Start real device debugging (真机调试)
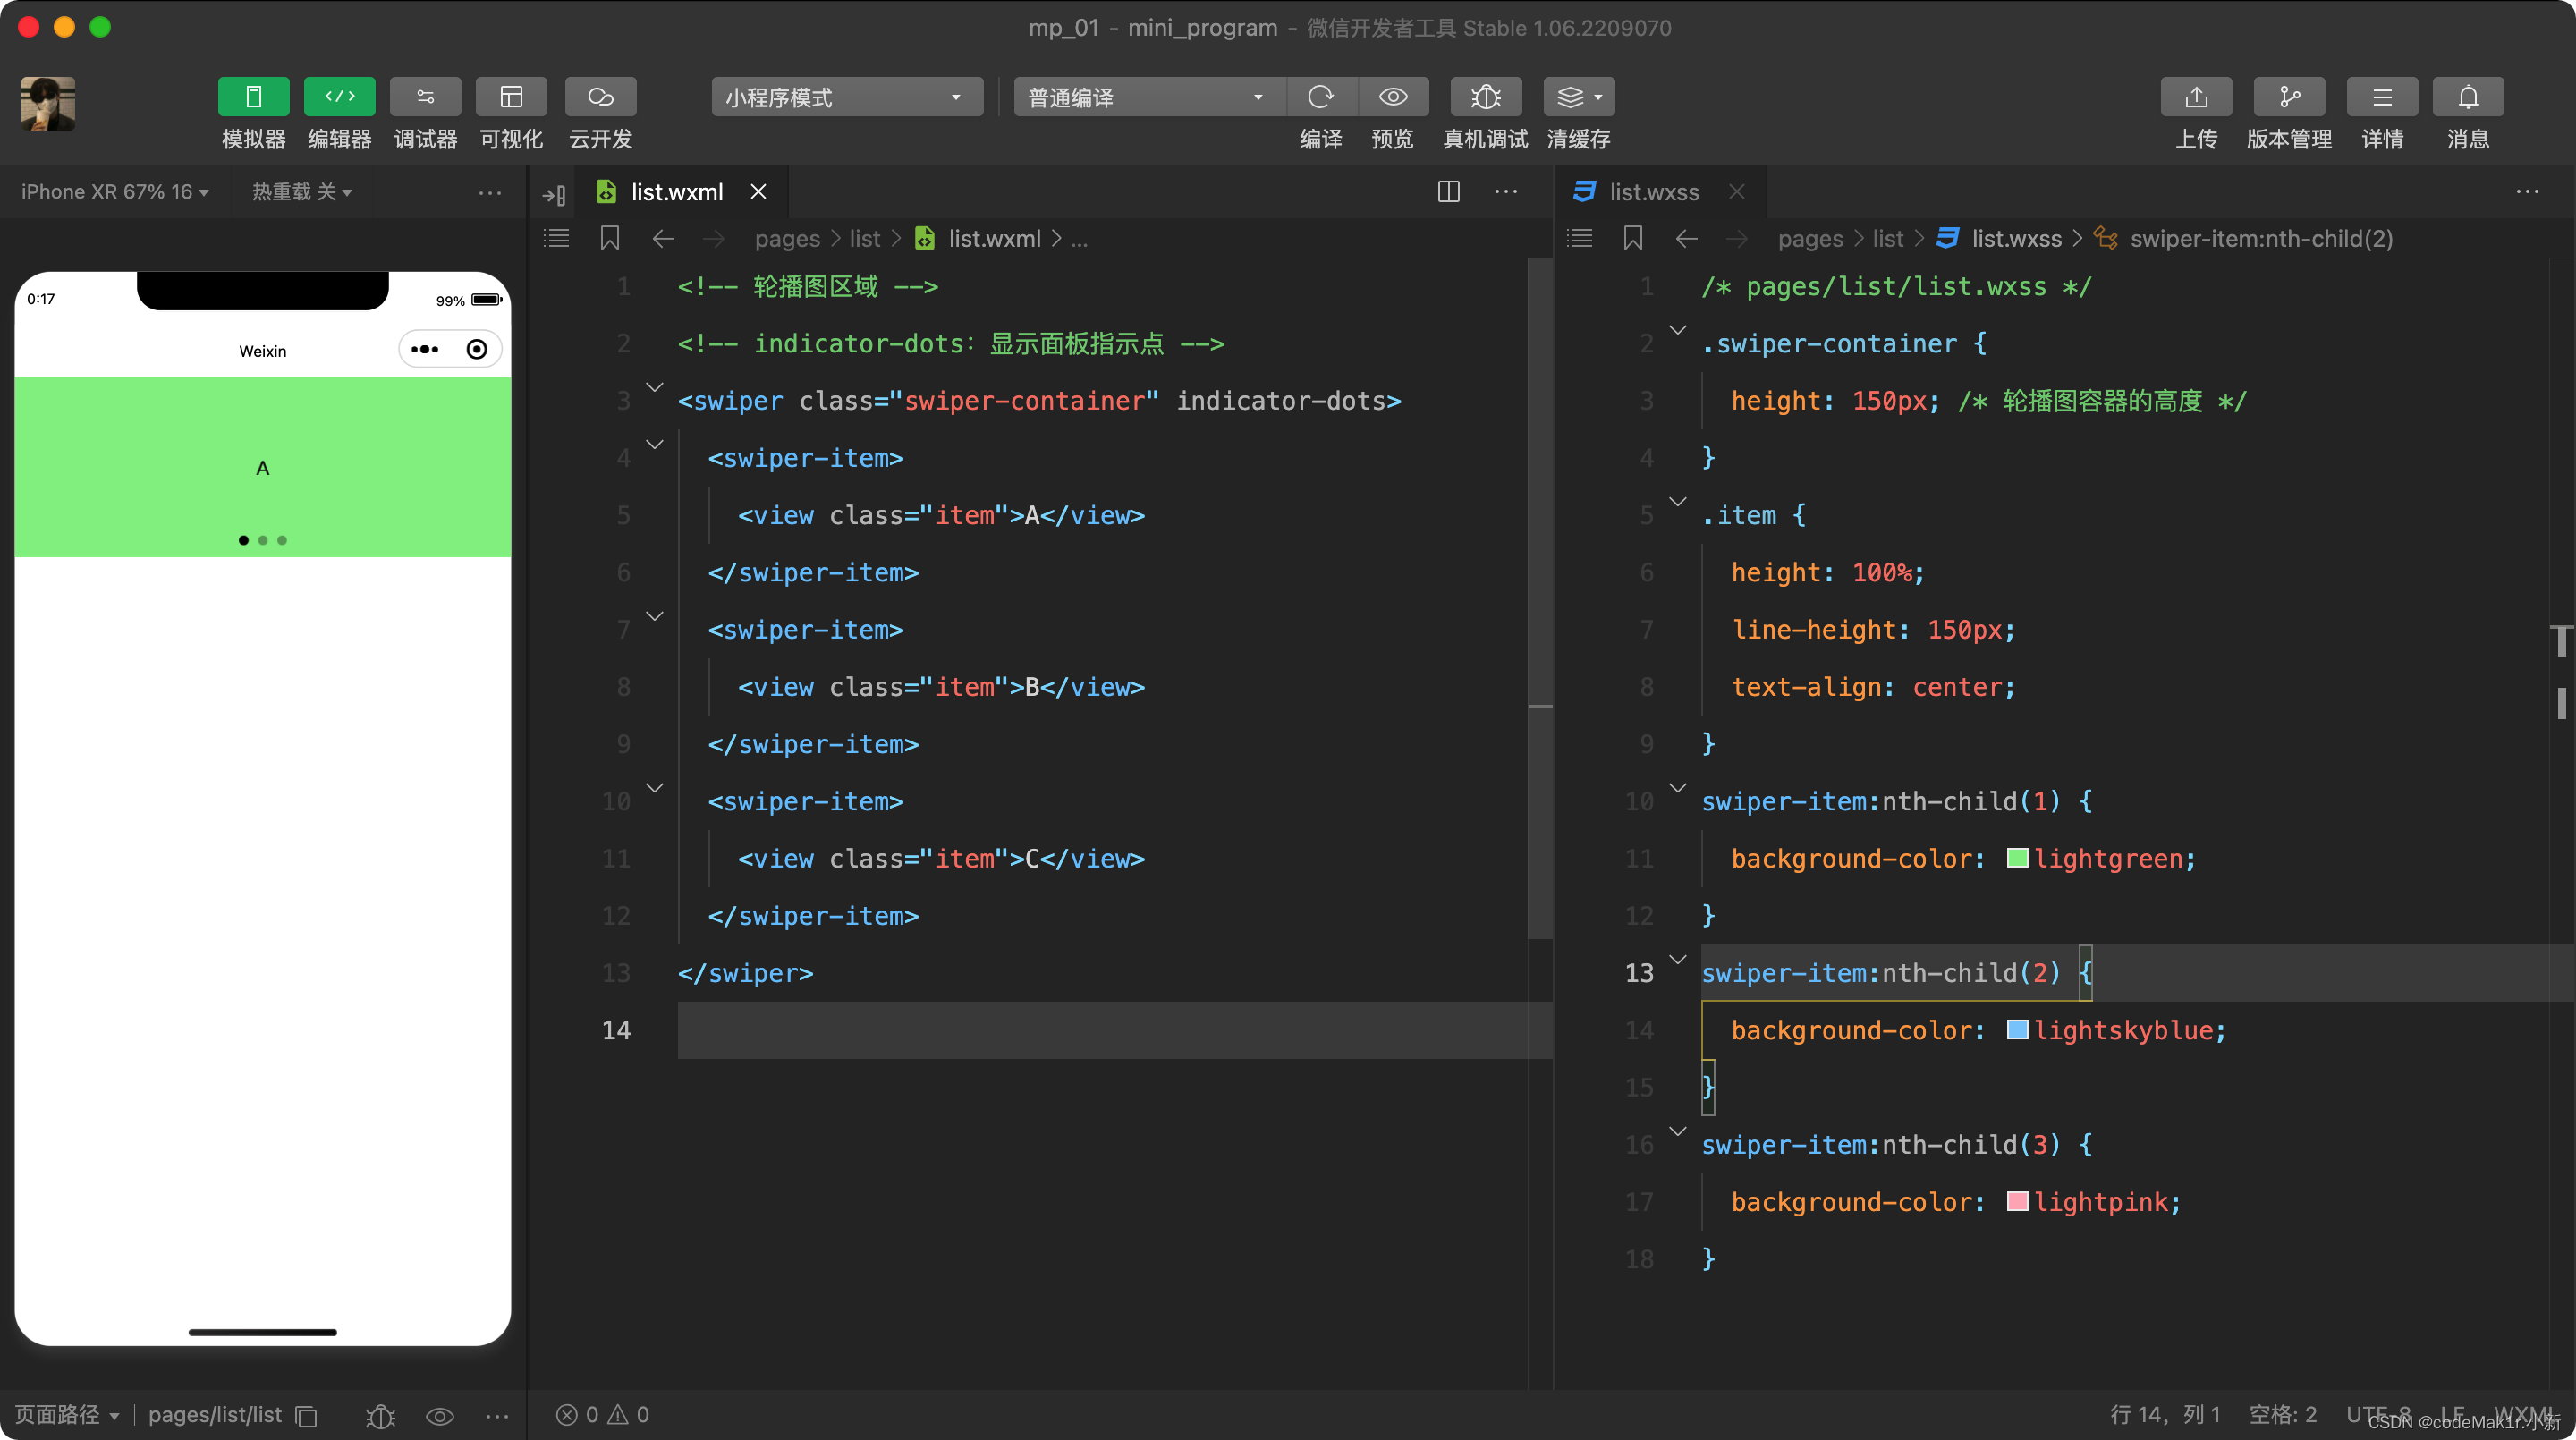 [x=1486, y=97]
